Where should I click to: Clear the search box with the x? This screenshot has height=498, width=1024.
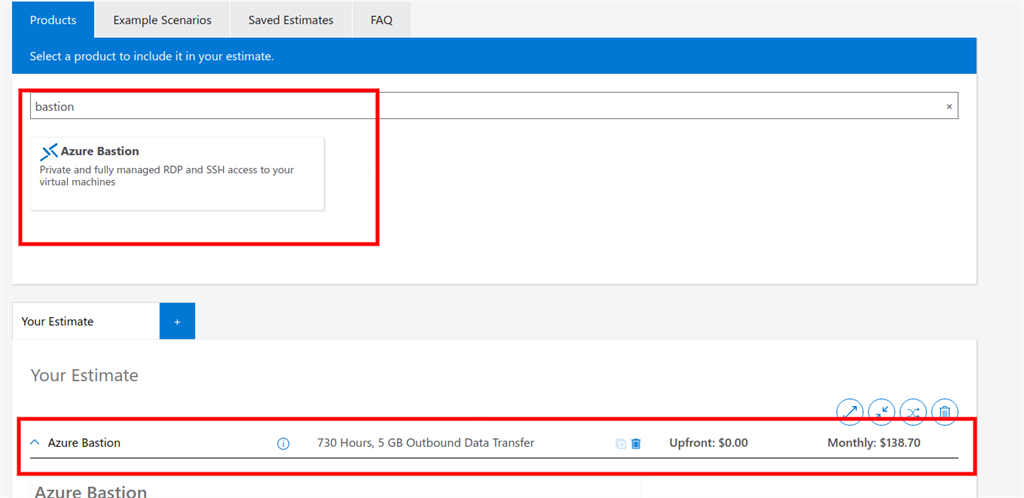(949, 106)
